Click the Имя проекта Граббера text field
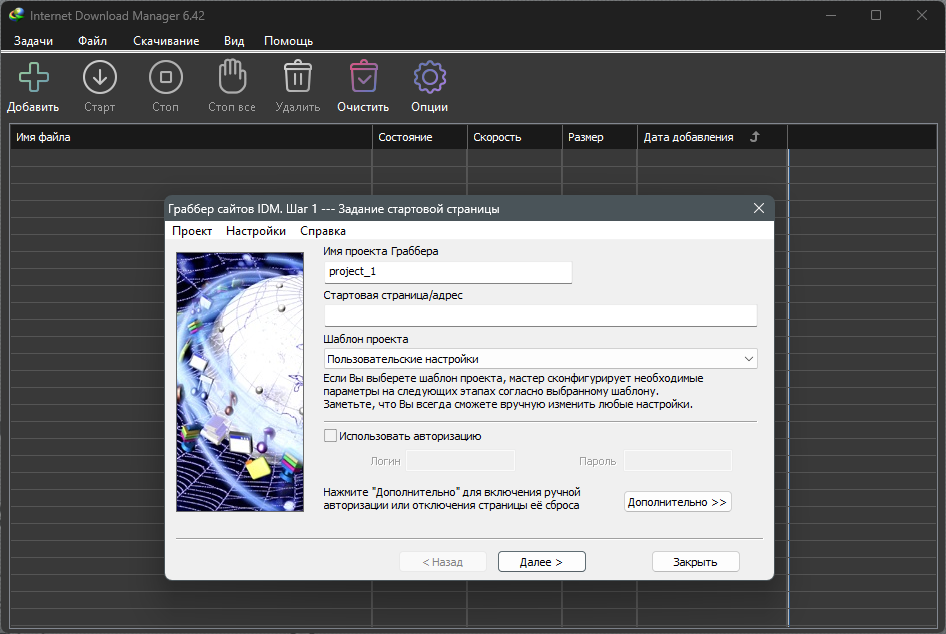 tap(448, 272)
